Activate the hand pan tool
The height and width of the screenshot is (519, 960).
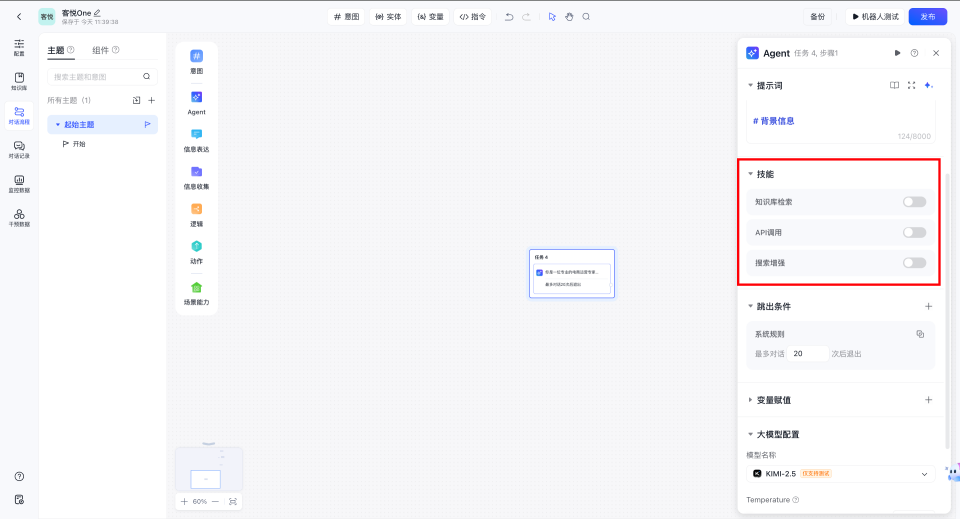(569, 17)
